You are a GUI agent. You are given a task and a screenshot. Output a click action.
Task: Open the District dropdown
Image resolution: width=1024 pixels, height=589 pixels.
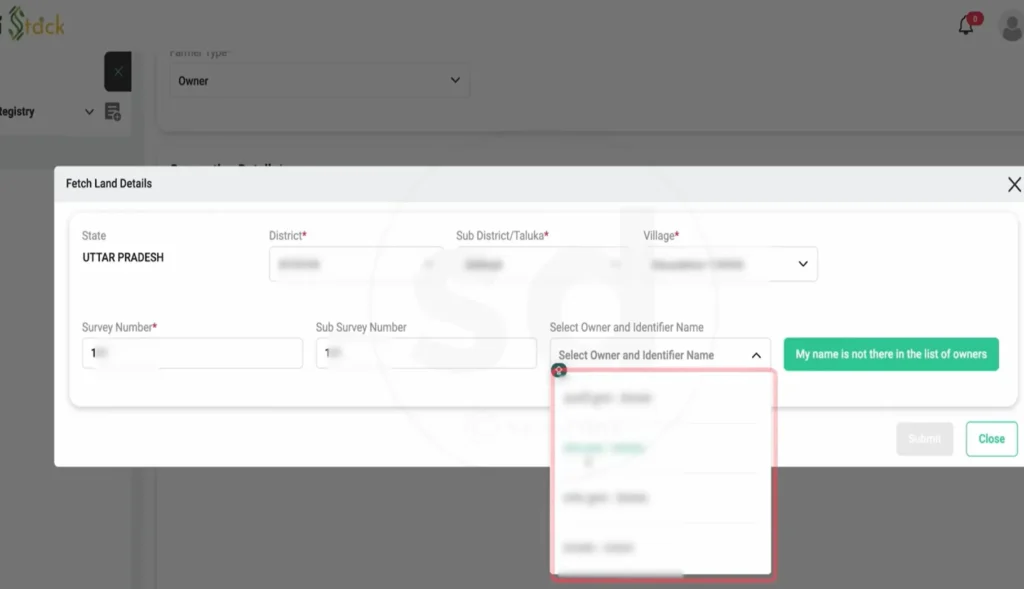click(356, 264)
